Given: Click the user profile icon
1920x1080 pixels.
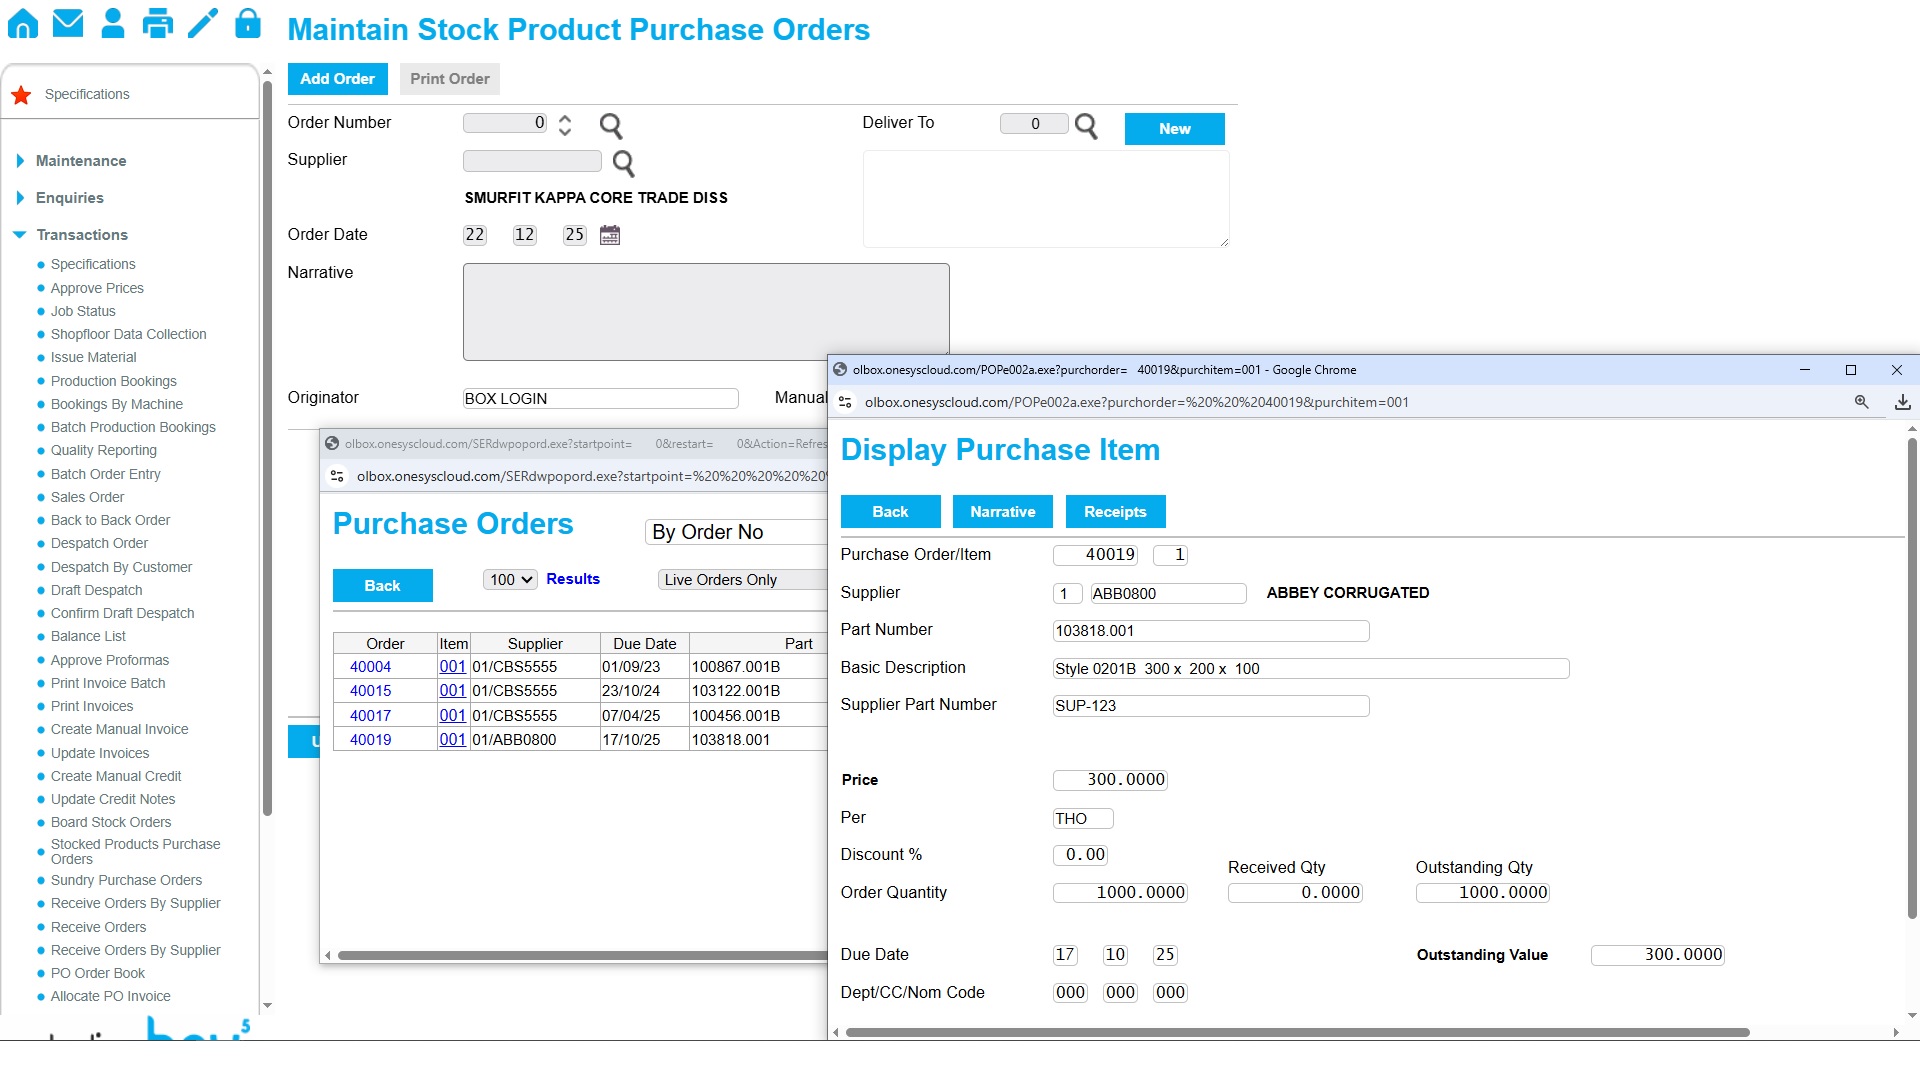Looking at the screenshot, I should point(113,24).
